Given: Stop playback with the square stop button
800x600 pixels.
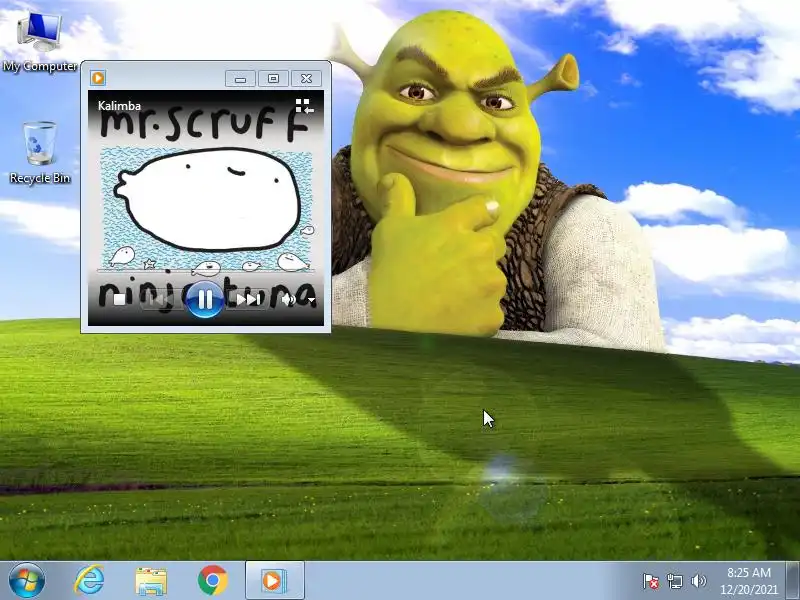Looking at the screenshot, I should (119, 299).
